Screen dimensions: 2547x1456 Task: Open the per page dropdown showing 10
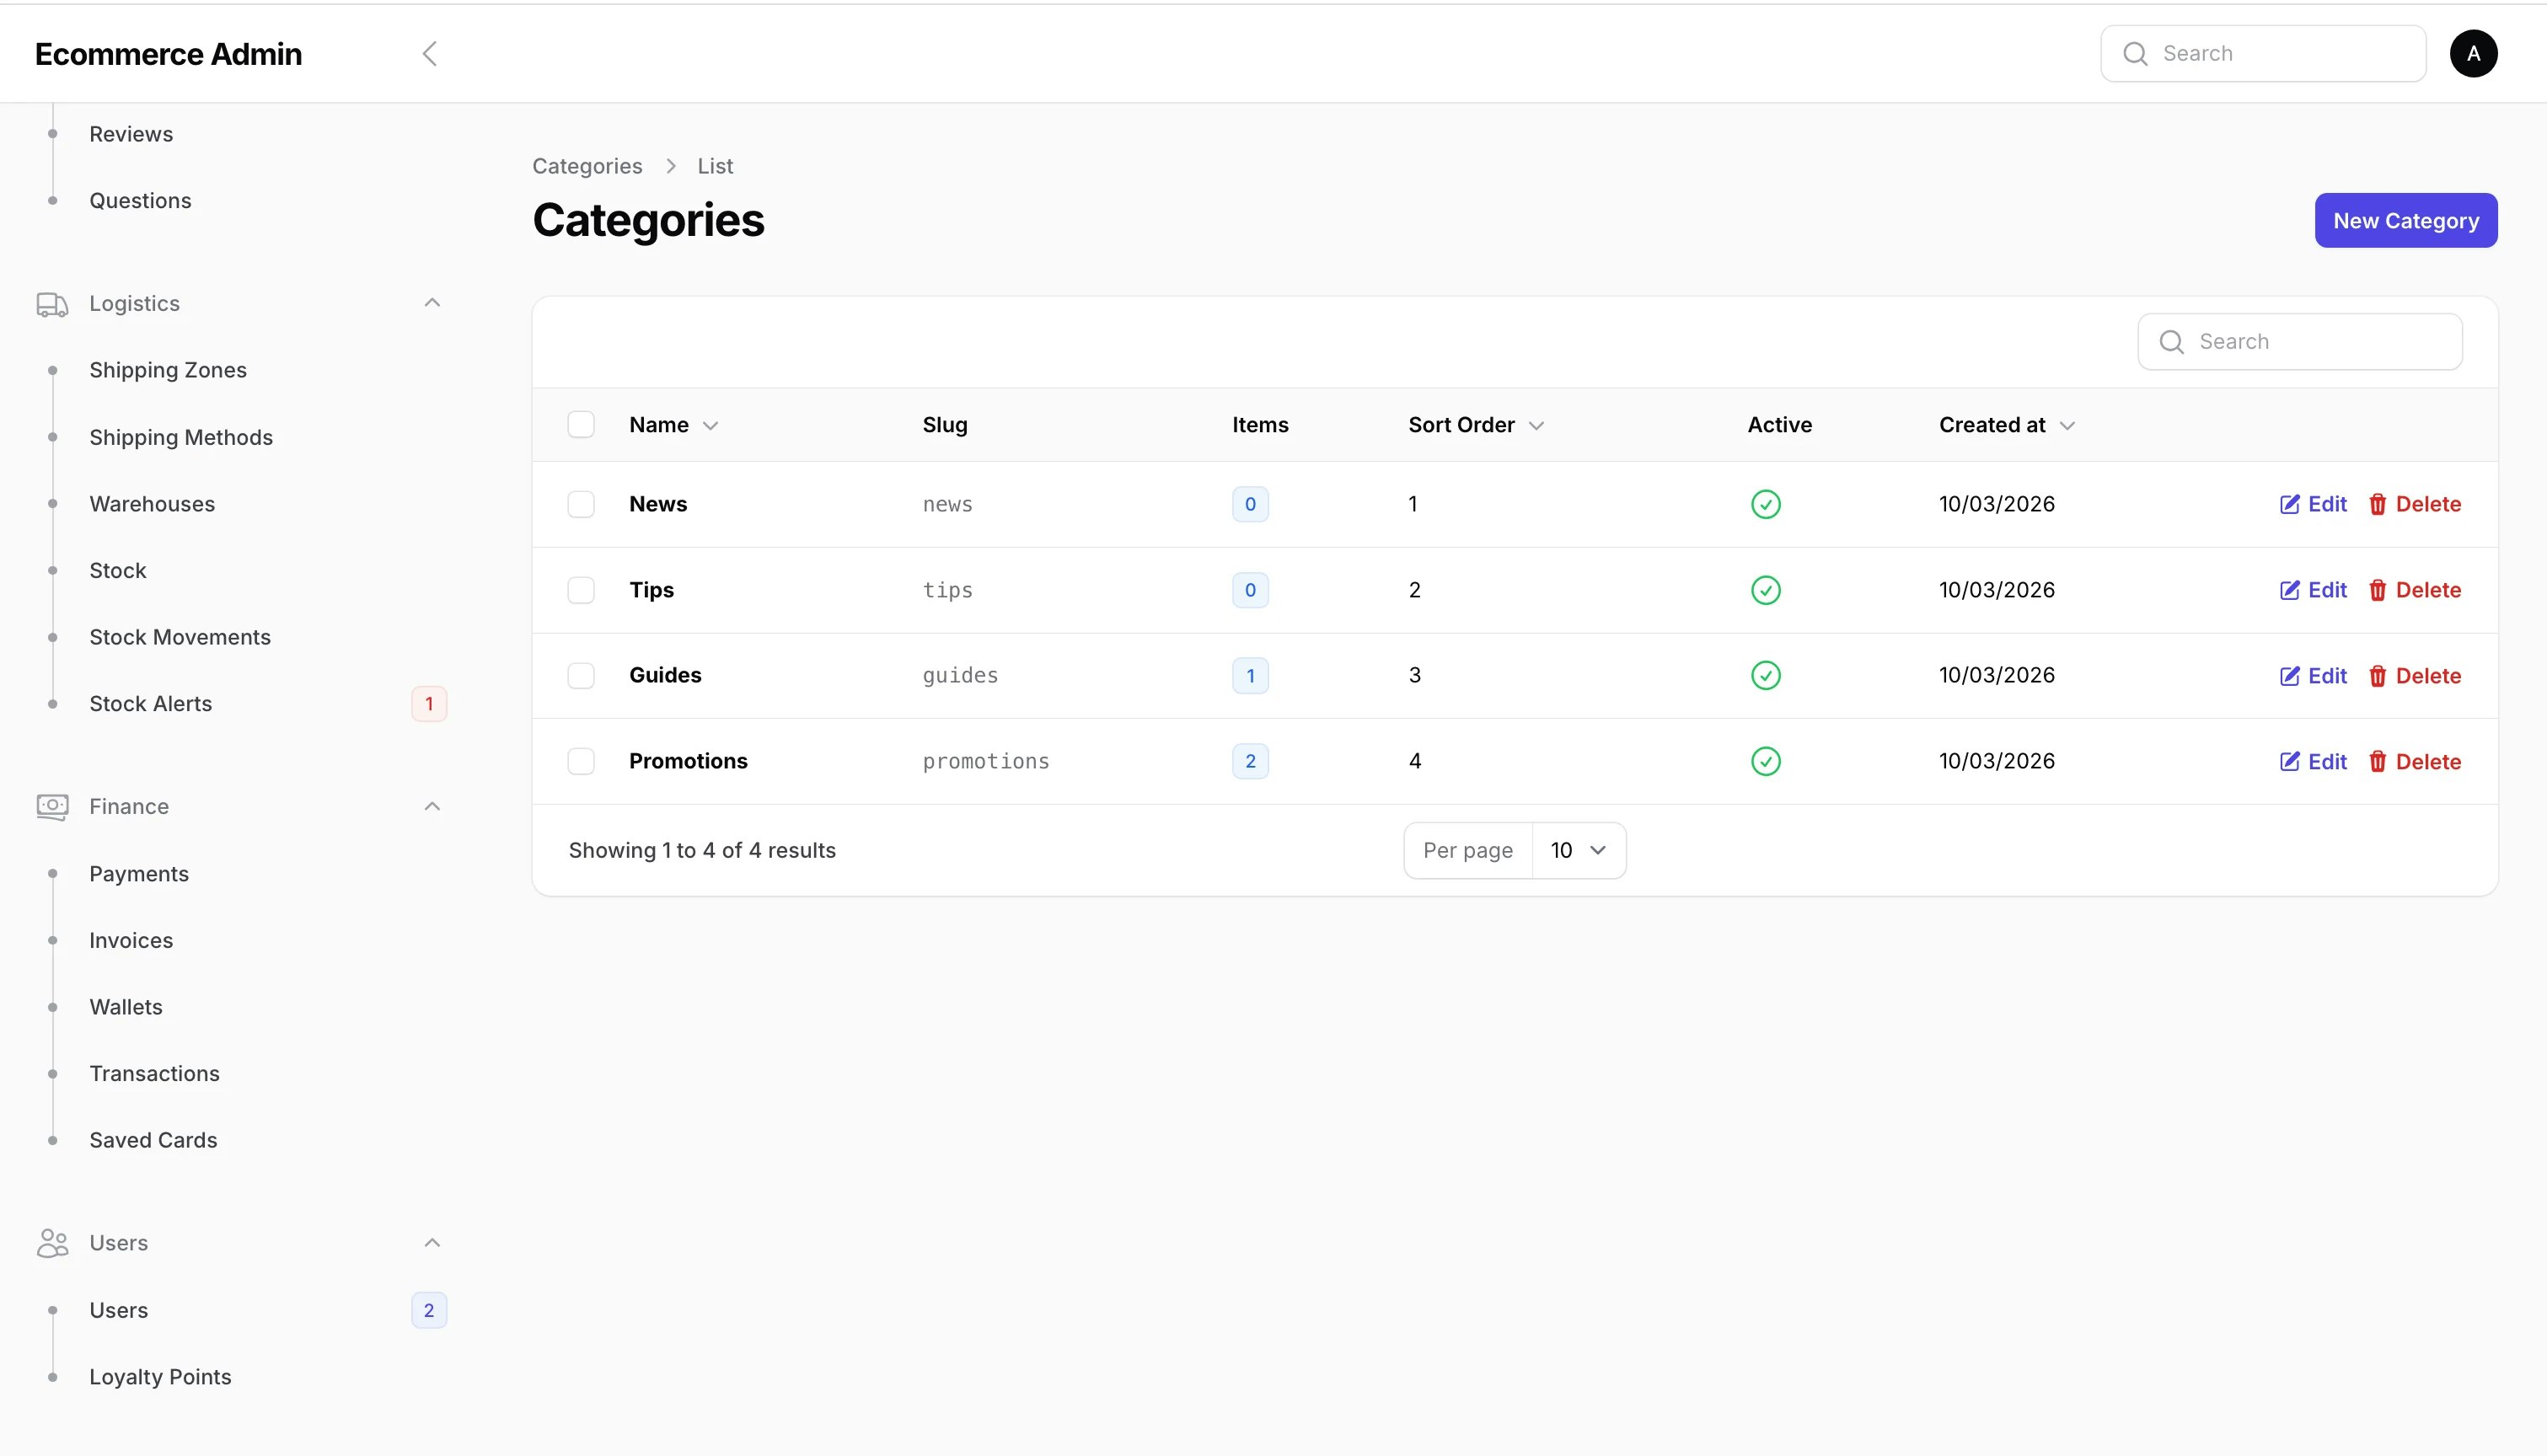tap(1577, 850)
